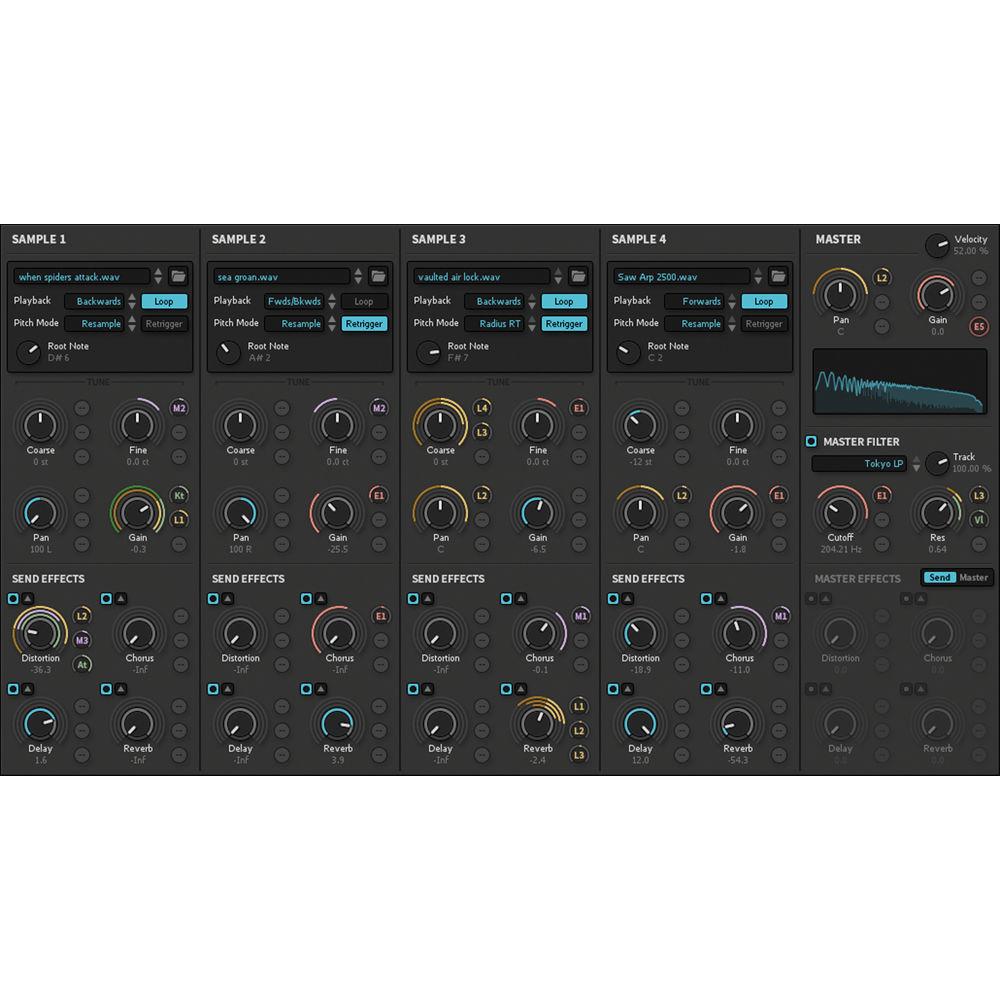Toggle the Distortion send enable on Sample 3
Viewport: 1000px width, 1000px height.
(x=413, y=598)
